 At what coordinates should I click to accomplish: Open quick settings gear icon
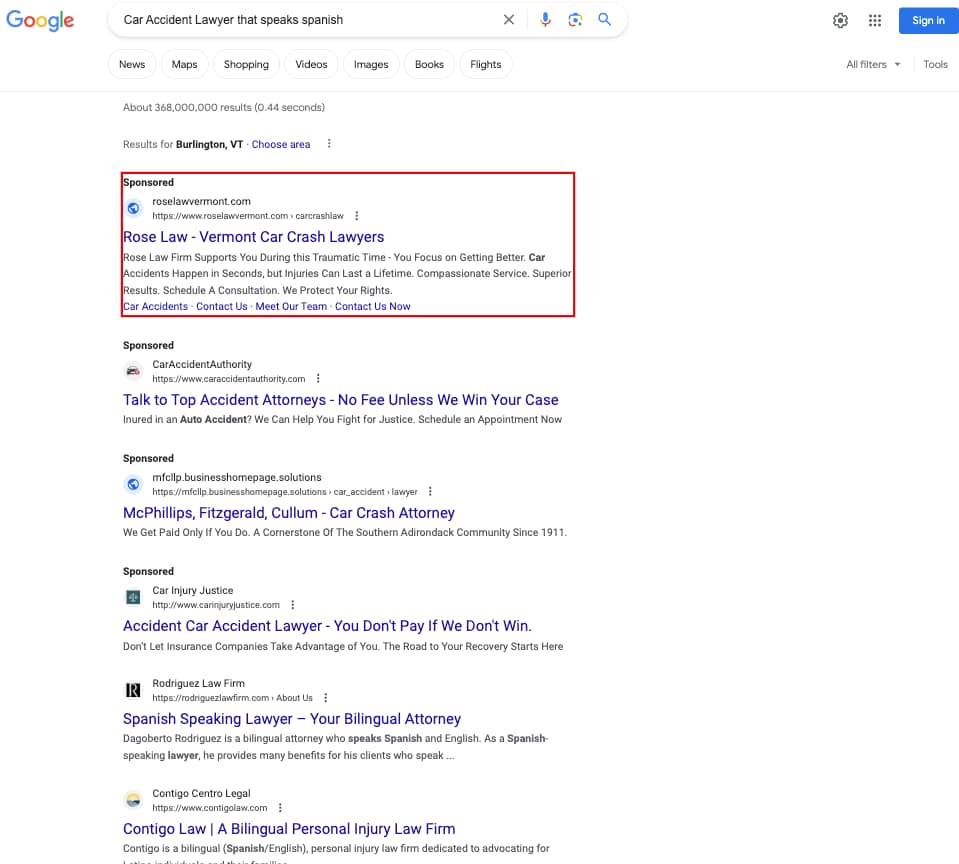[x=840, y=20]
